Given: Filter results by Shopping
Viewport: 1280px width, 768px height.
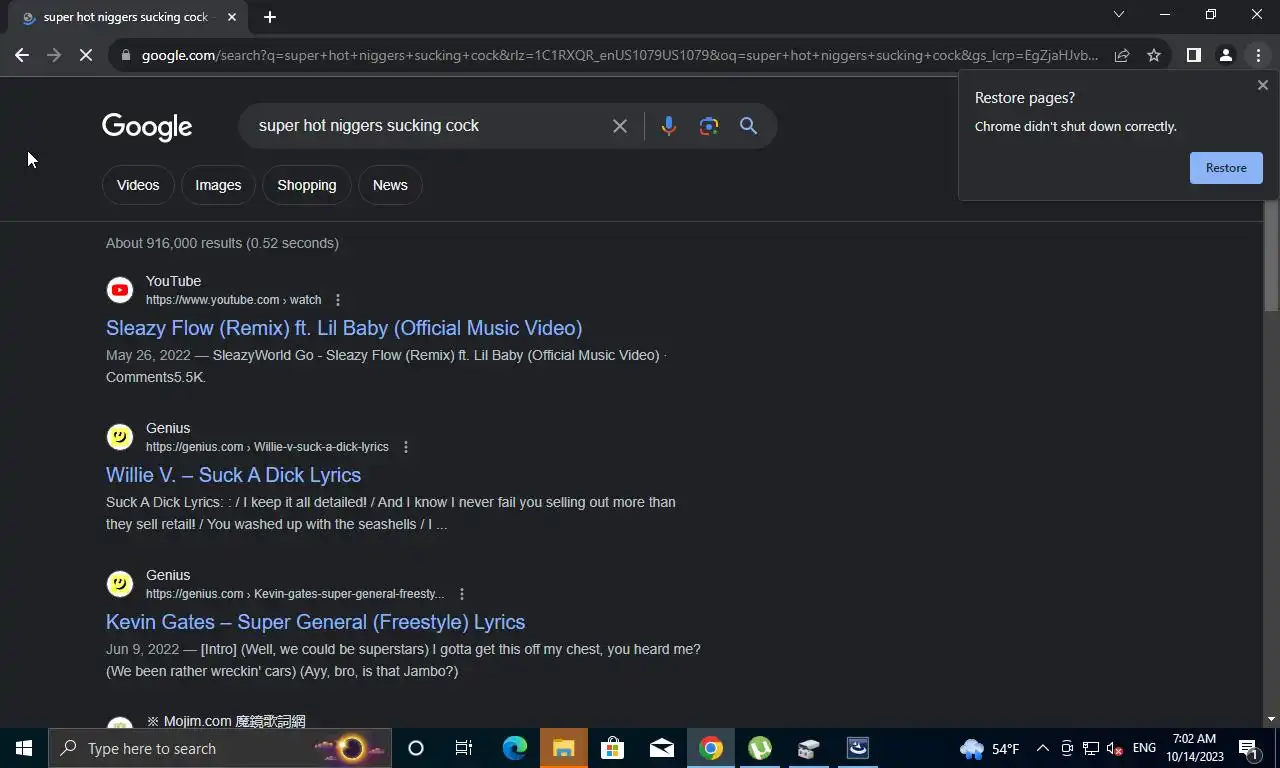Looking at the screenshot, I should [x=307, y=185].
